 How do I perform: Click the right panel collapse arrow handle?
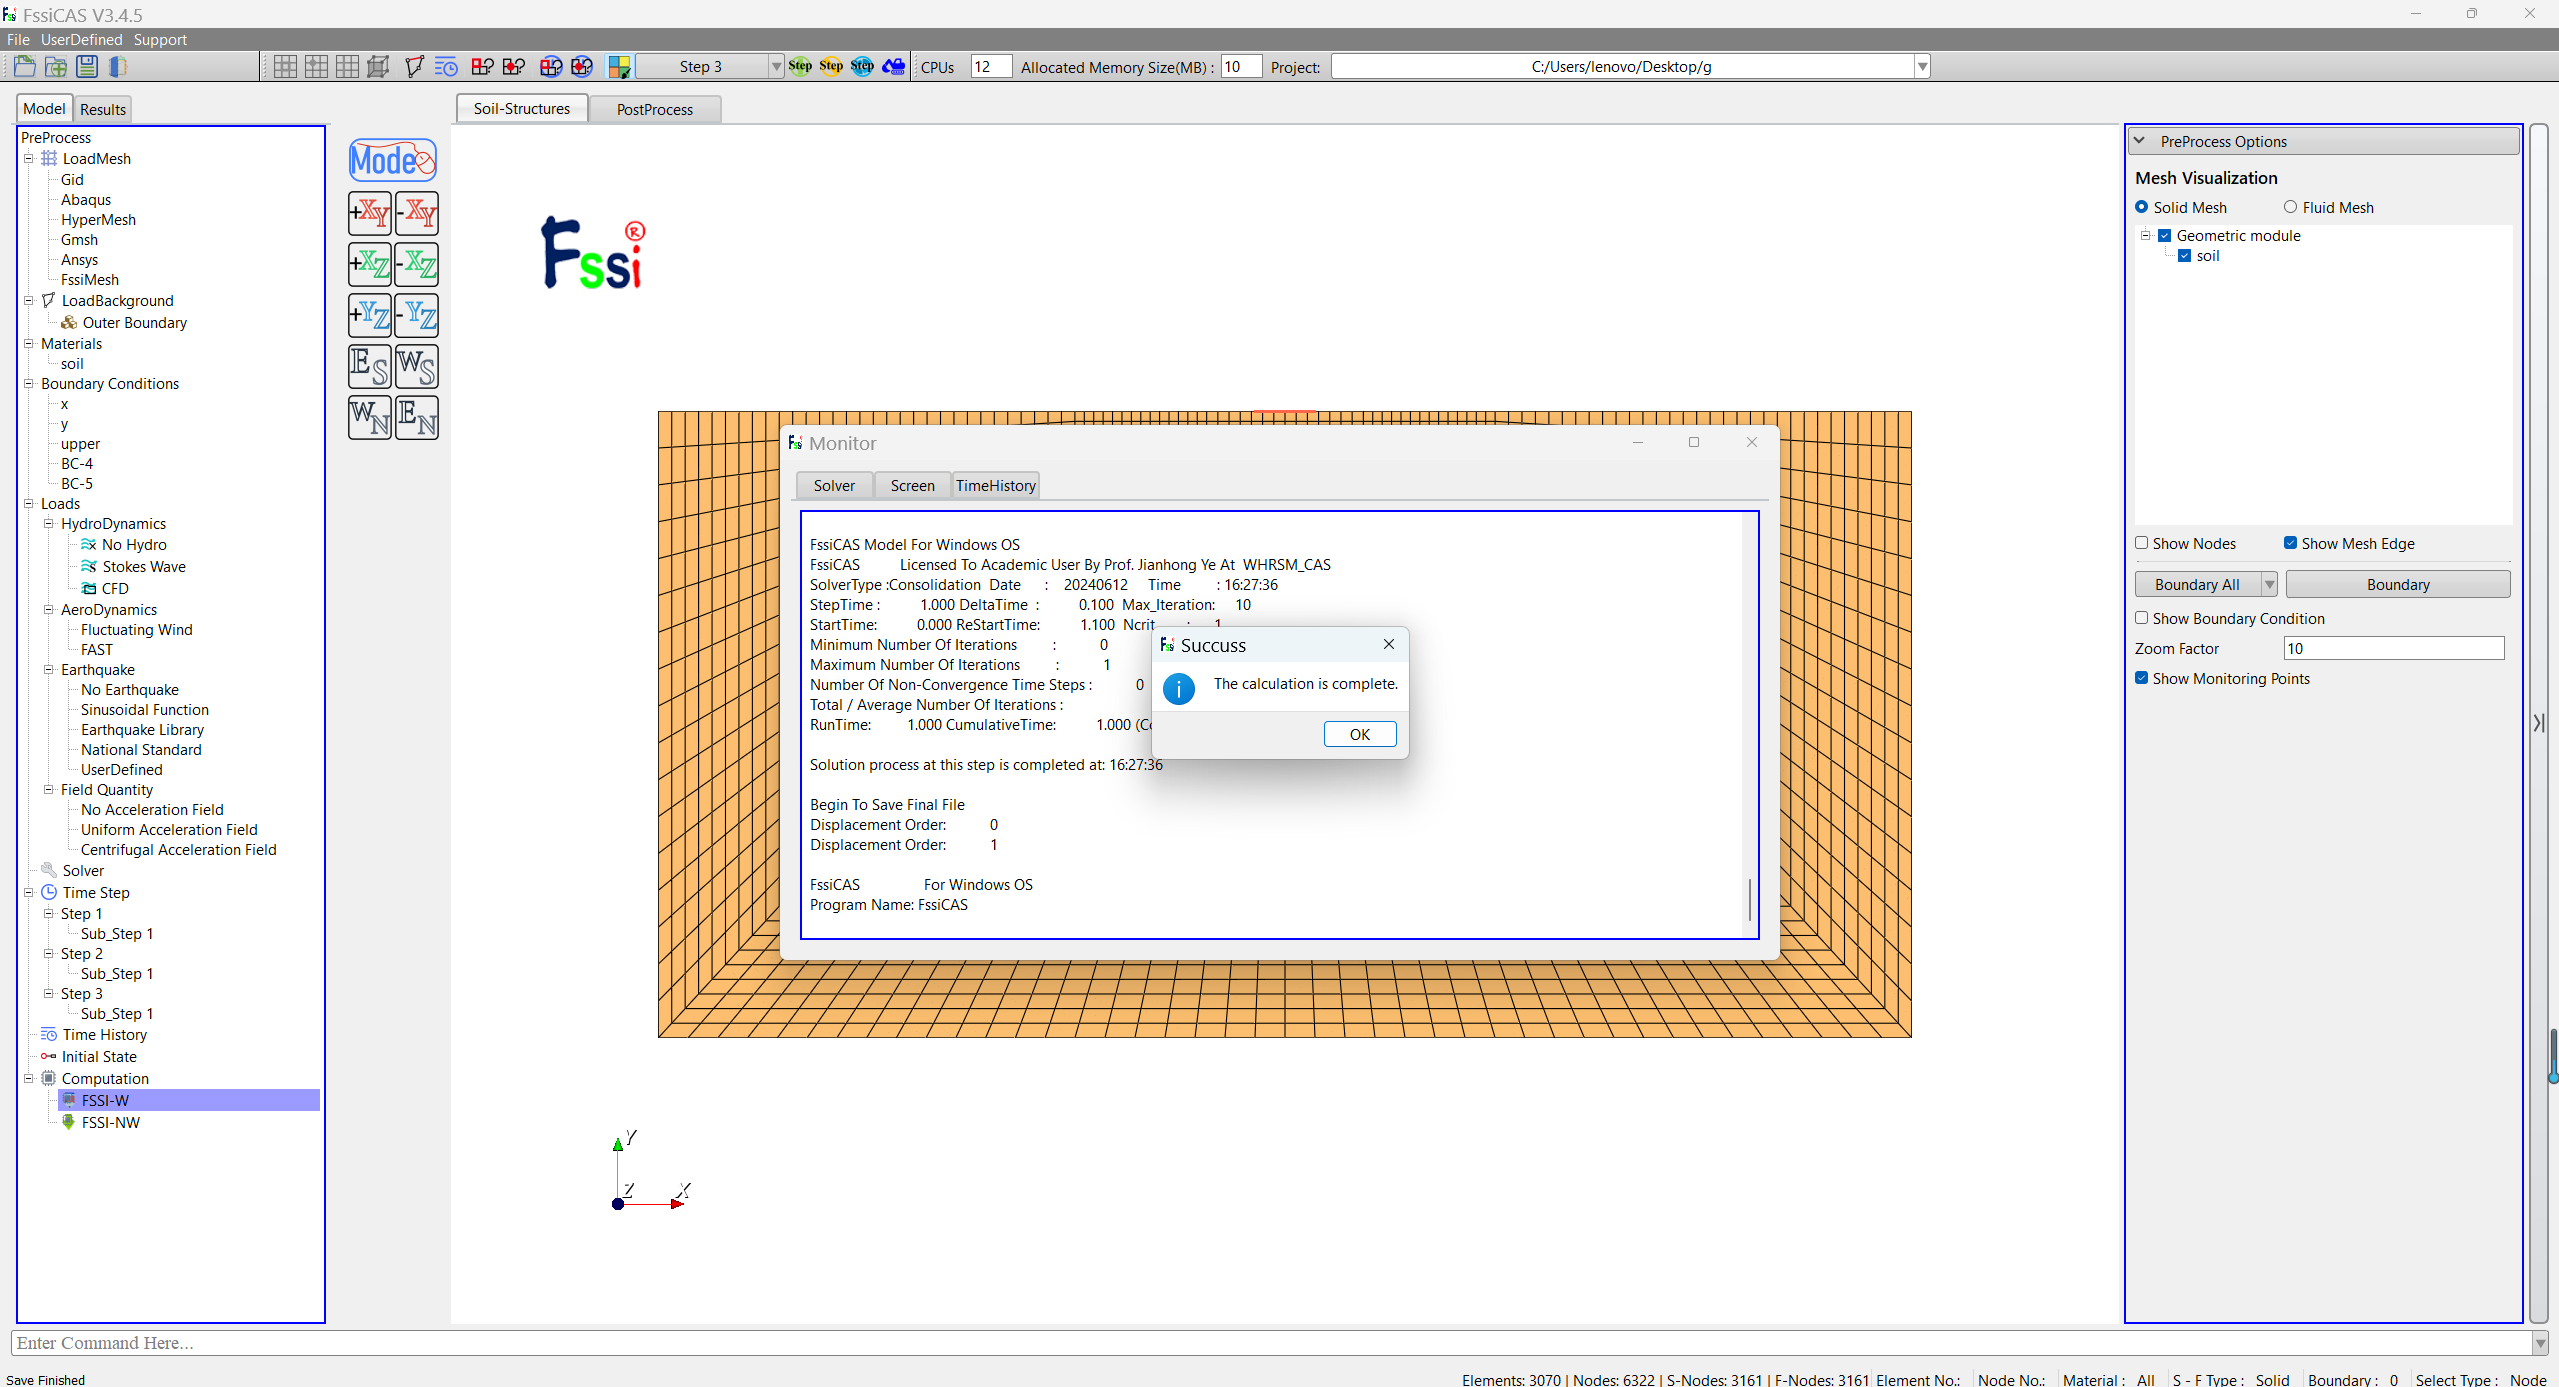pyautogui.click(x=2539, y=723)
